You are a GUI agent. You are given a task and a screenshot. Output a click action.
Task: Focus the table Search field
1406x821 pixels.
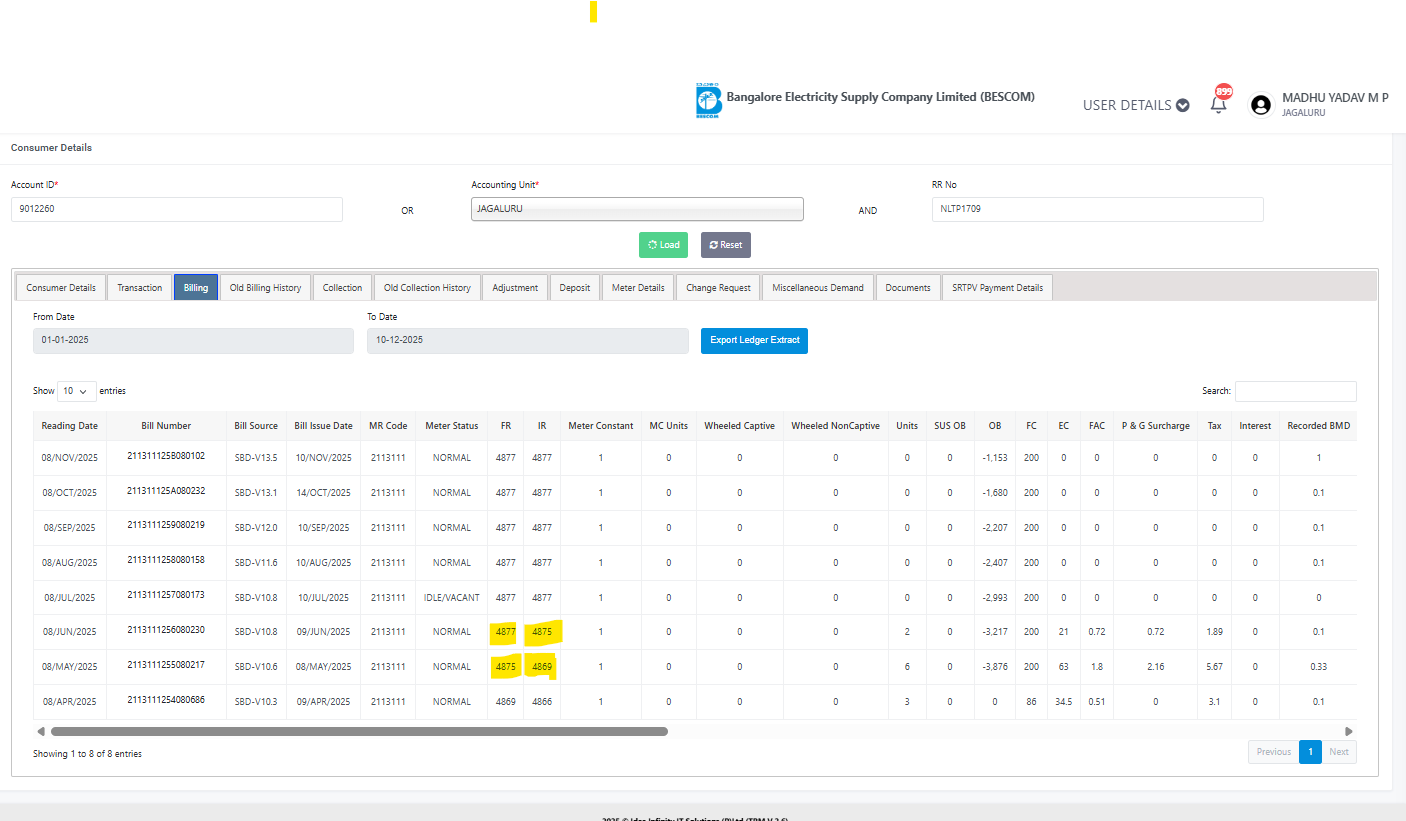1295,391
